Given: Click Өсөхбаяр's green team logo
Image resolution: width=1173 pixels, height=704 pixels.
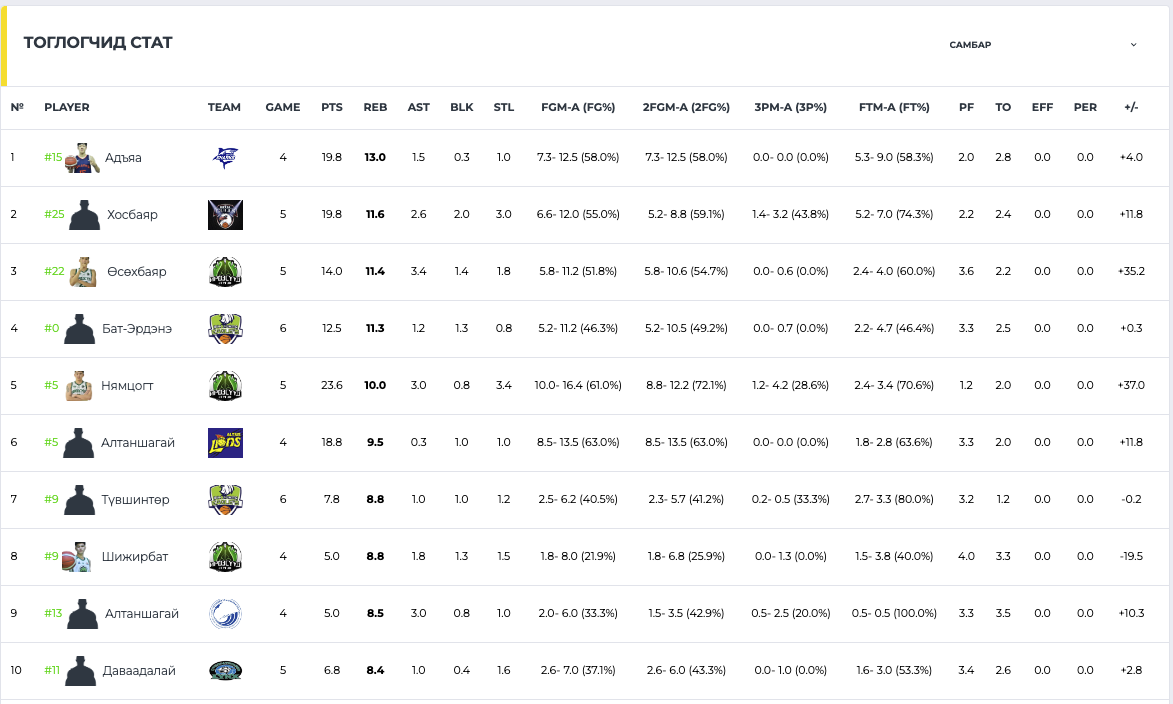Looking at the screenshot, I should (225, 272).
